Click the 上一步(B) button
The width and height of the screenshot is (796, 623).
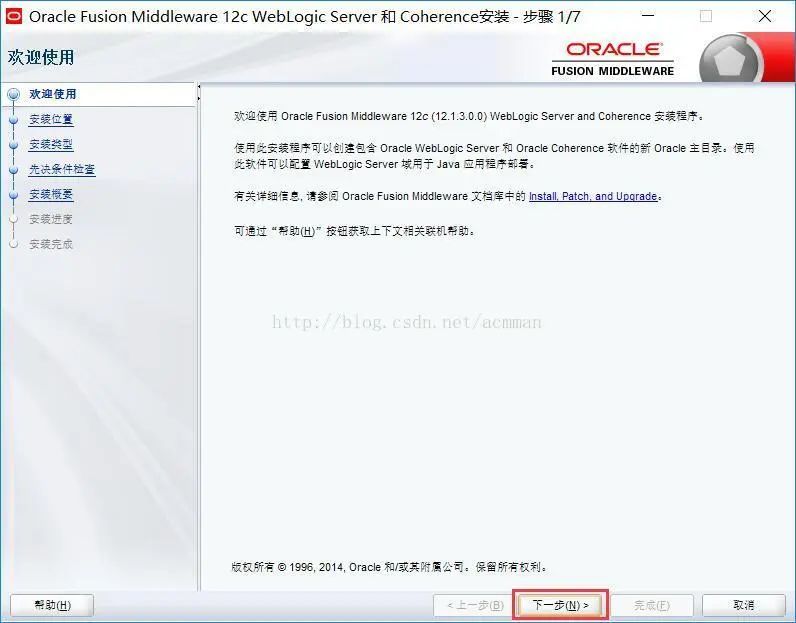[475, 605]
